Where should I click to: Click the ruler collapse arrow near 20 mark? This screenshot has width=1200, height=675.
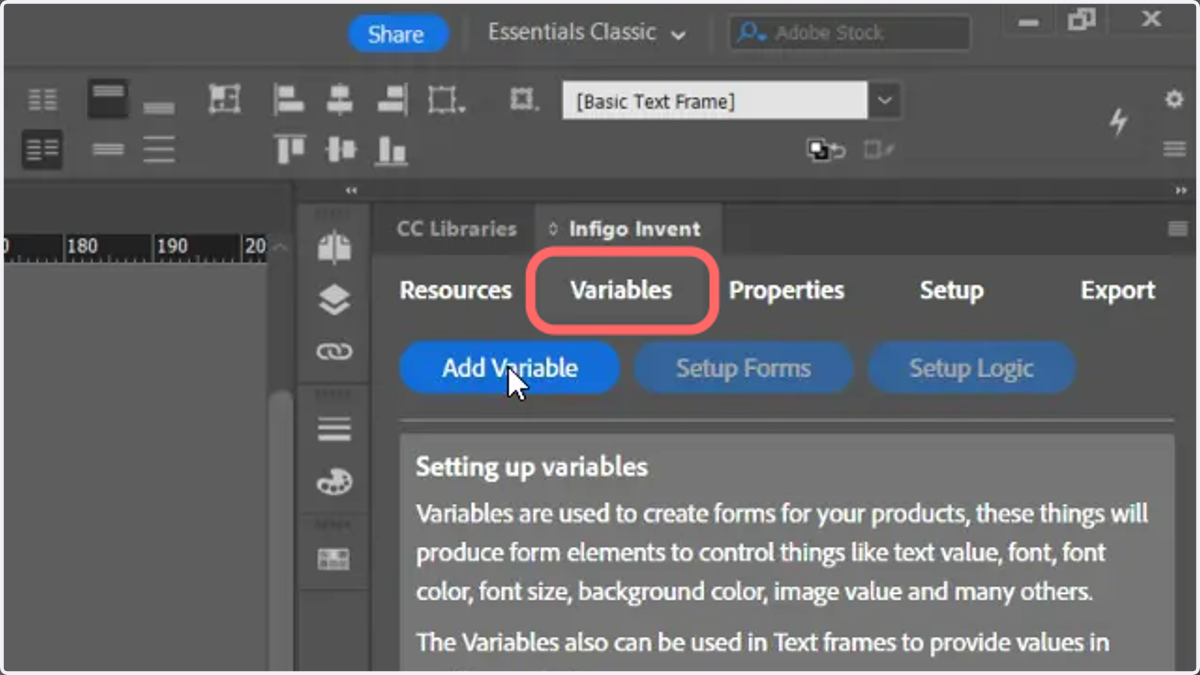[280, 248]
